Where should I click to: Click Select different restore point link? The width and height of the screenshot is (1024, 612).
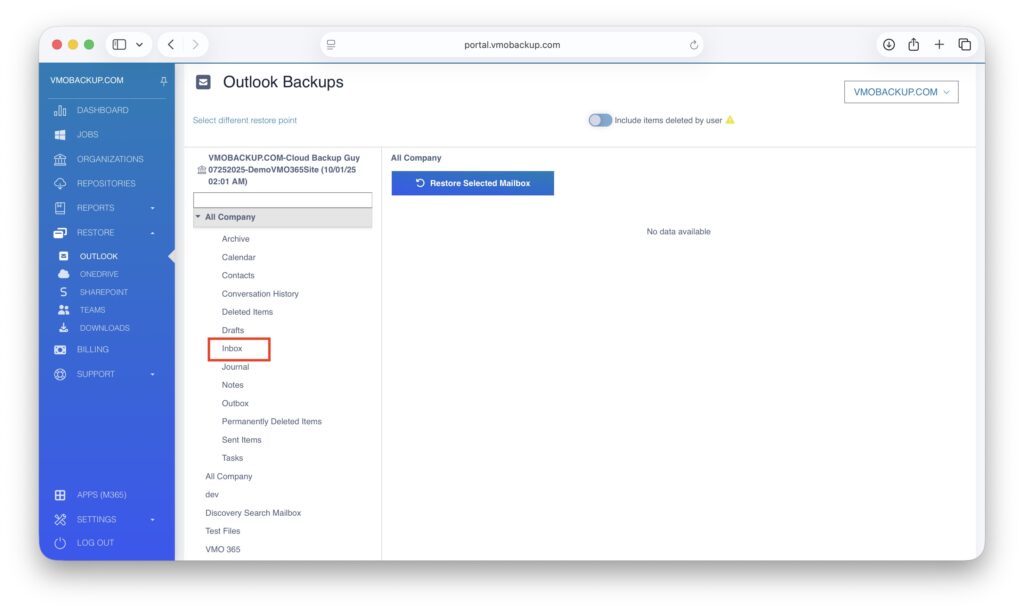tap(244, 120)
